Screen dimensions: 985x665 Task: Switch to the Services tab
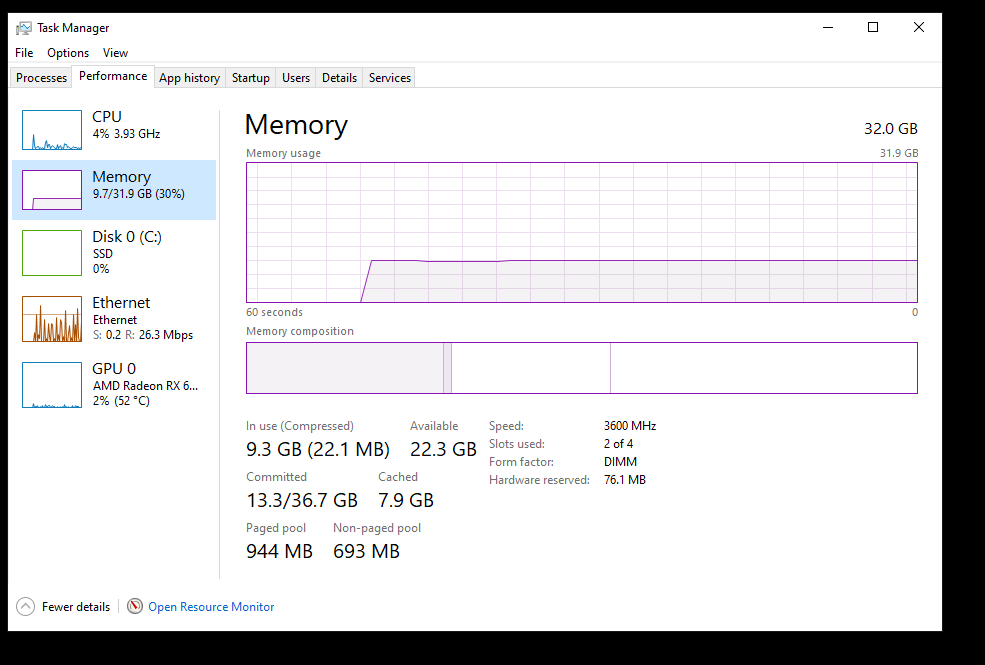389,78
